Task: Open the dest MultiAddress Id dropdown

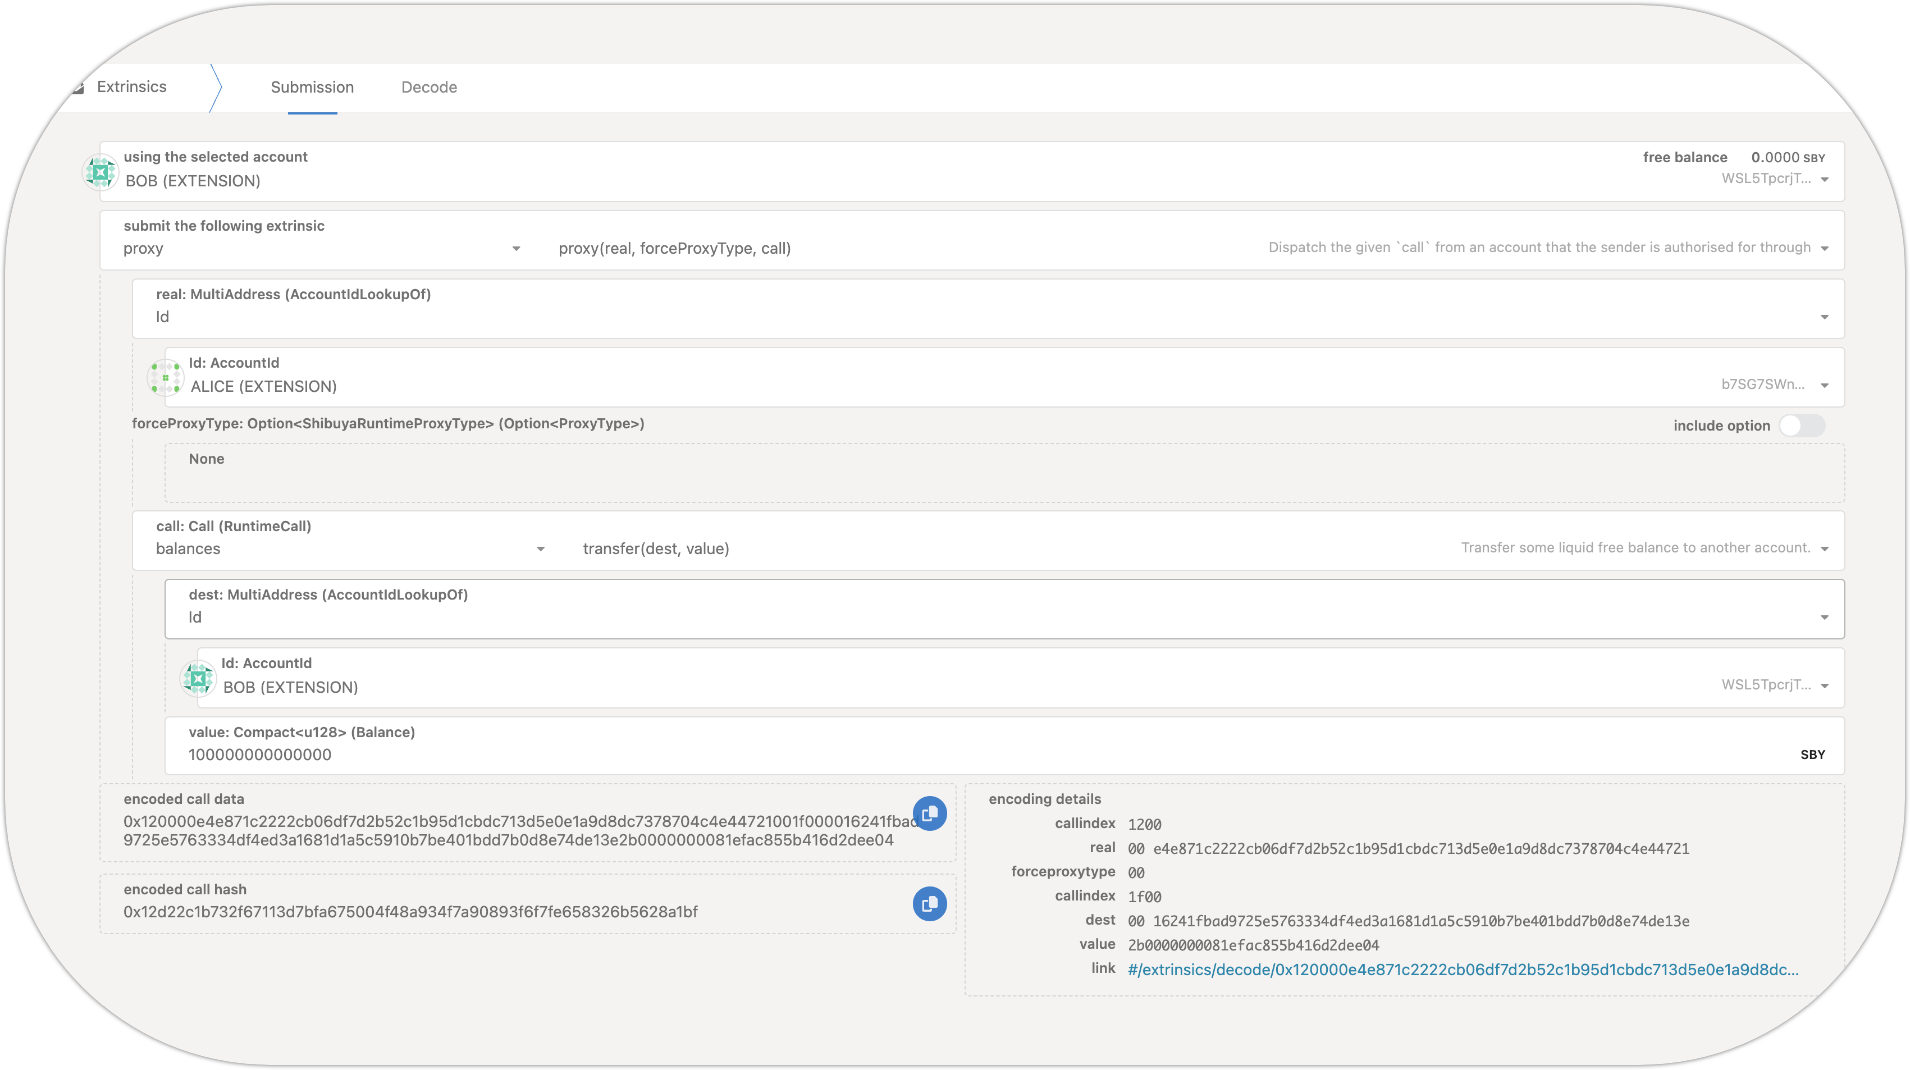Action: point(1824,617)
